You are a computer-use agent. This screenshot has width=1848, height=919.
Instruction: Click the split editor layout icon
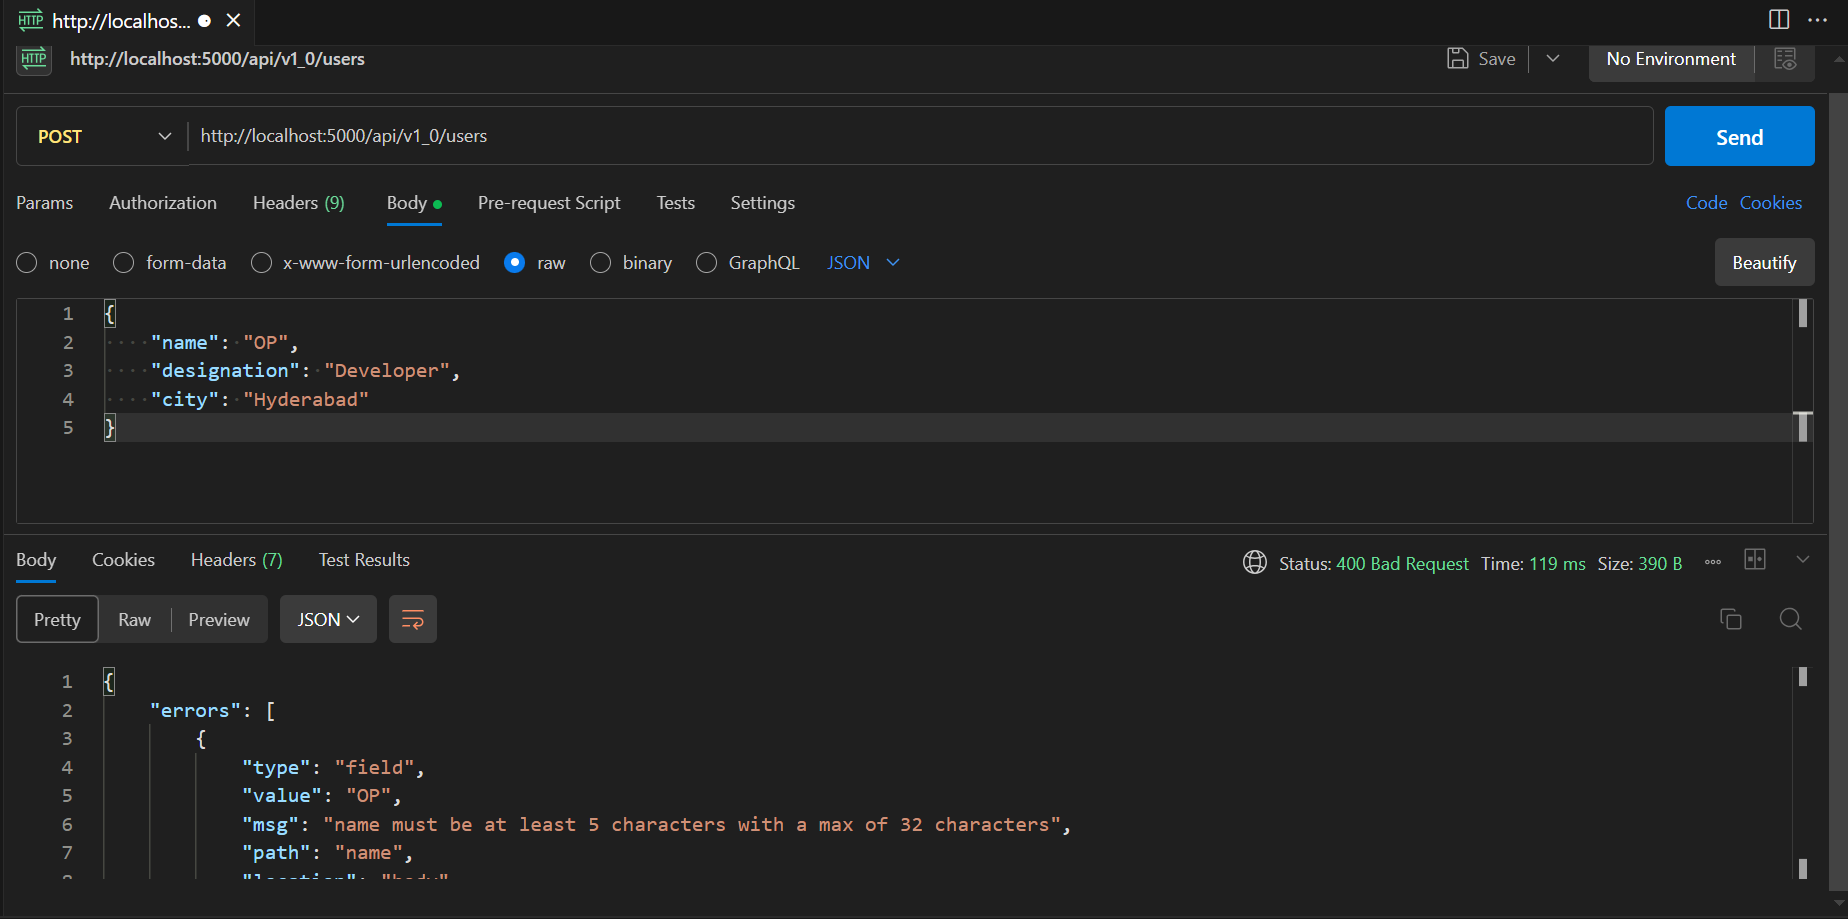[1779, 20]
